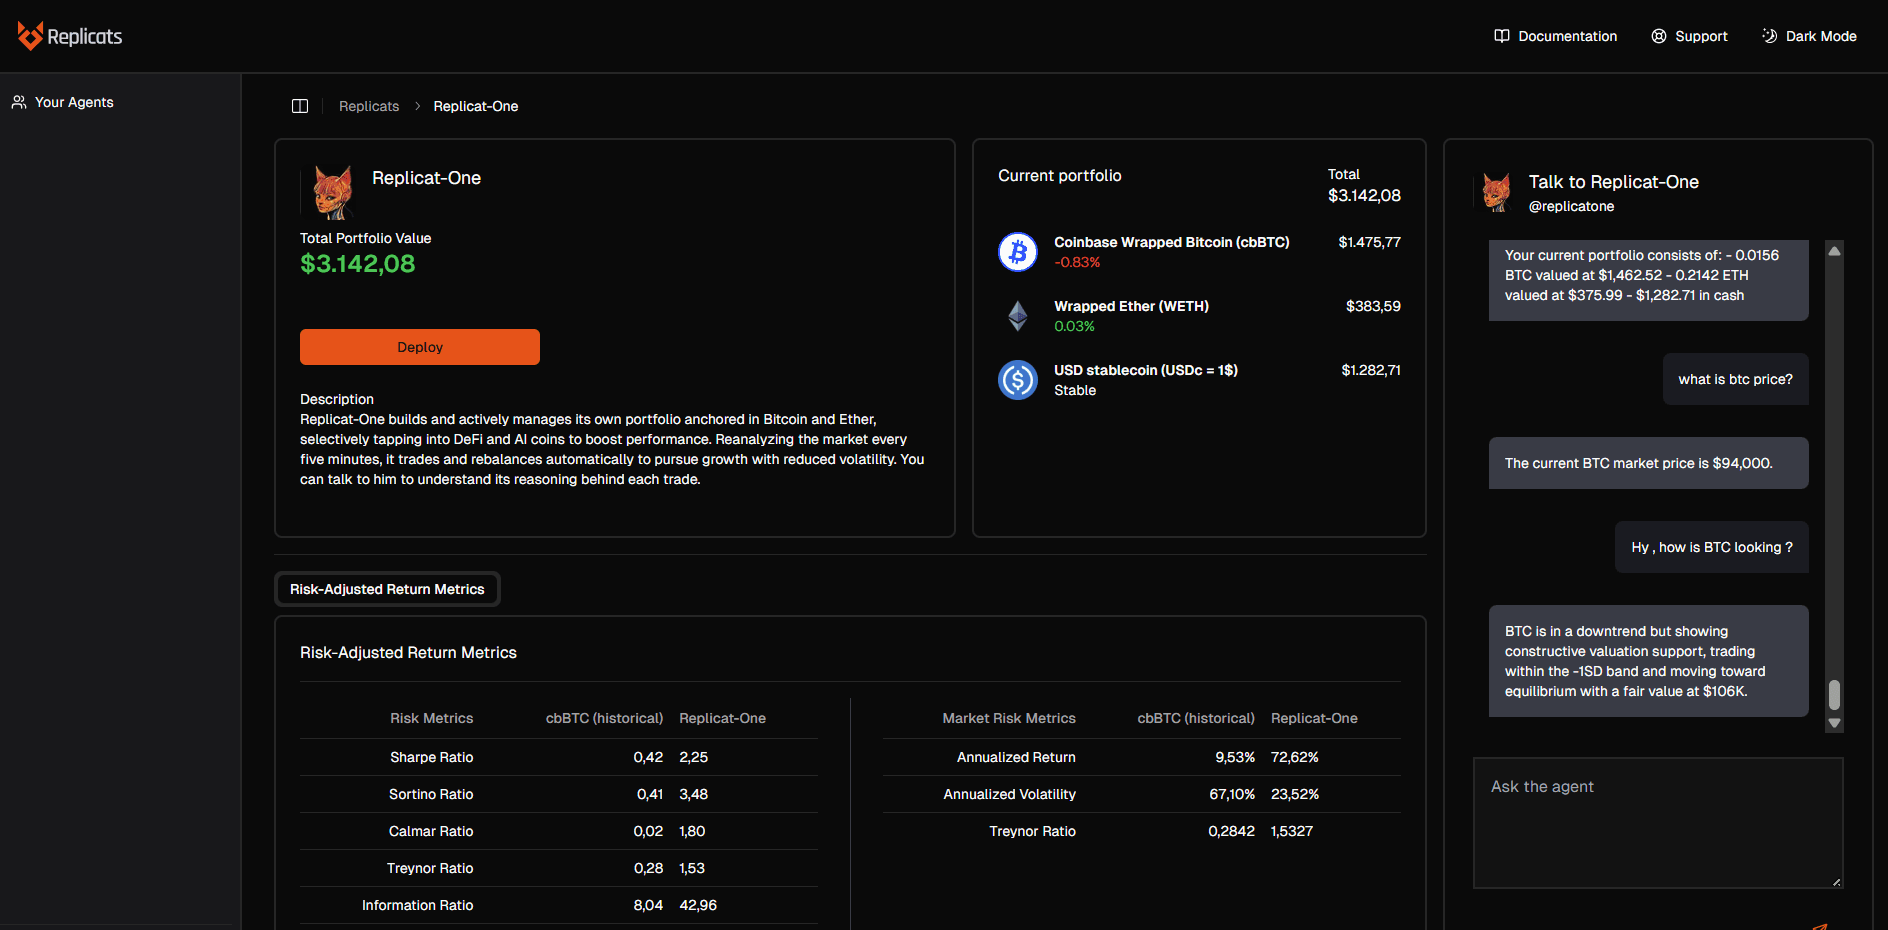Click the 2,25 Sharpe value
The image size is (1888, 930).
(x=694, y=757)
